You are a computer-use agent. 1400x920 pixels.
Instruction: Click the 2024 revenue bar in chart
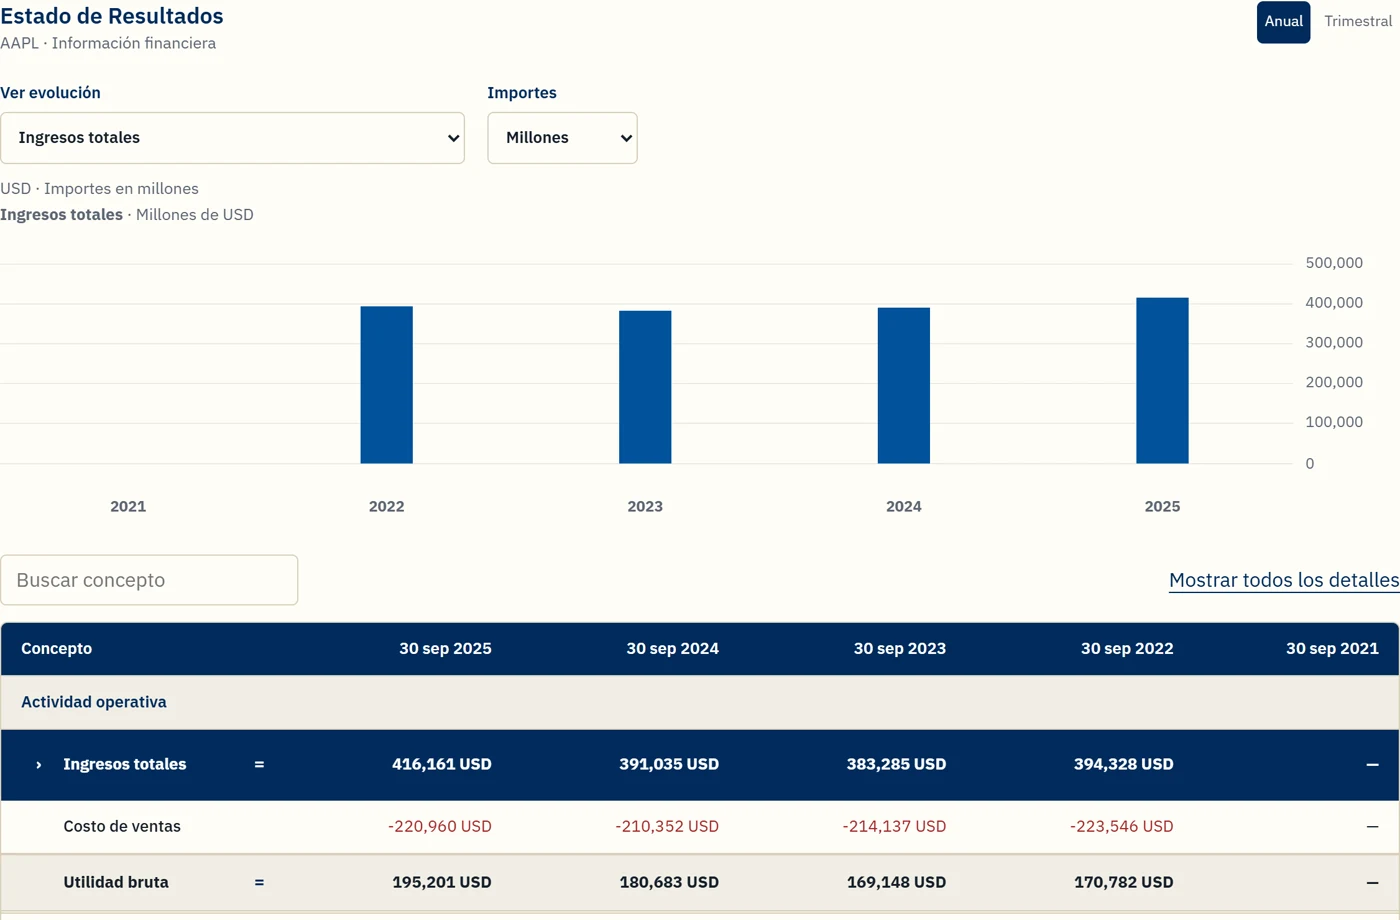click(x=904, y=386)
